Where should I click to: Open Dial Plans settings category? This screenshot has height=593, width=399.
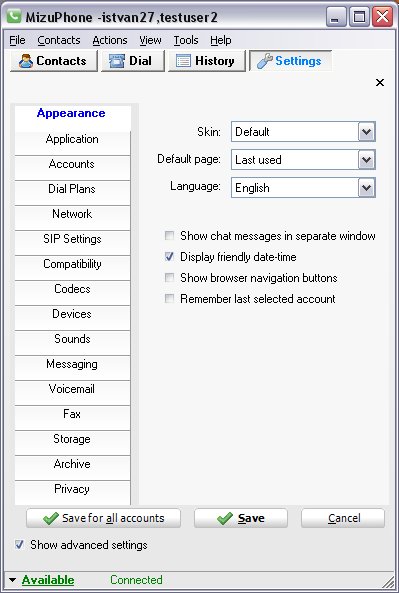click(x=72, y=193)
